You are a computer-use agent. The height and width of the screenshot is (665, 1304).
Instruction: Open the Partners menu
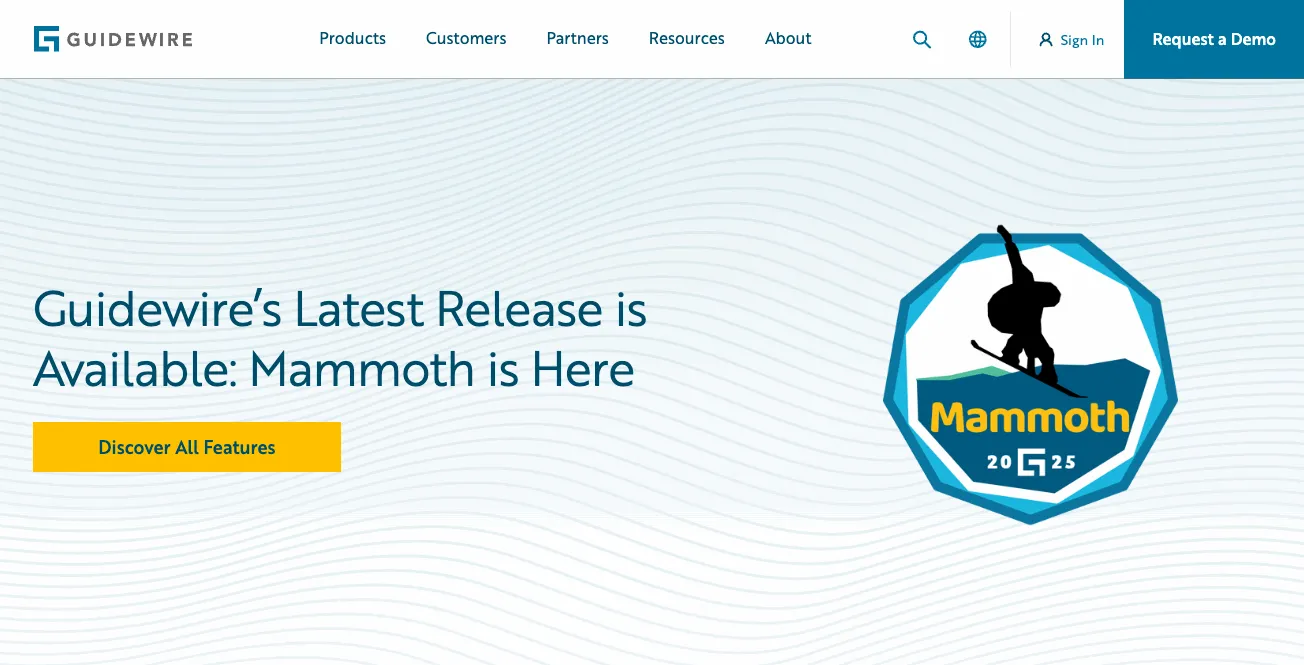click(578, 39)
